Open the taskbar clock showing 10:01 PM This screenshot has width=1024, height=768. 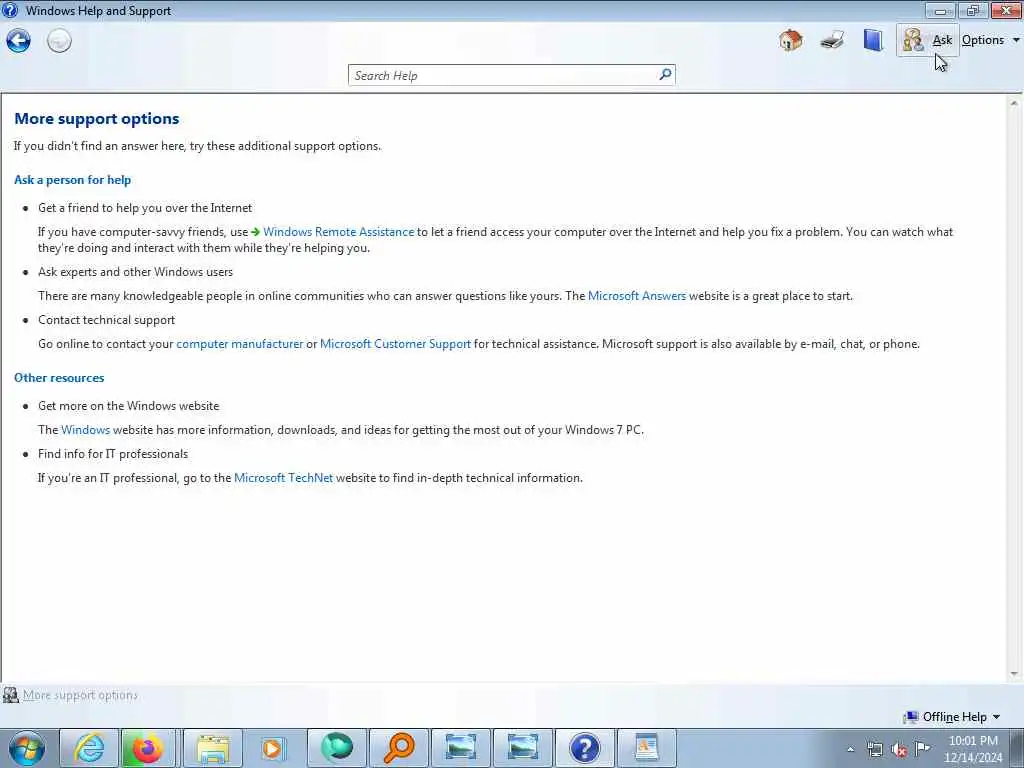click(x=973, y=748)
